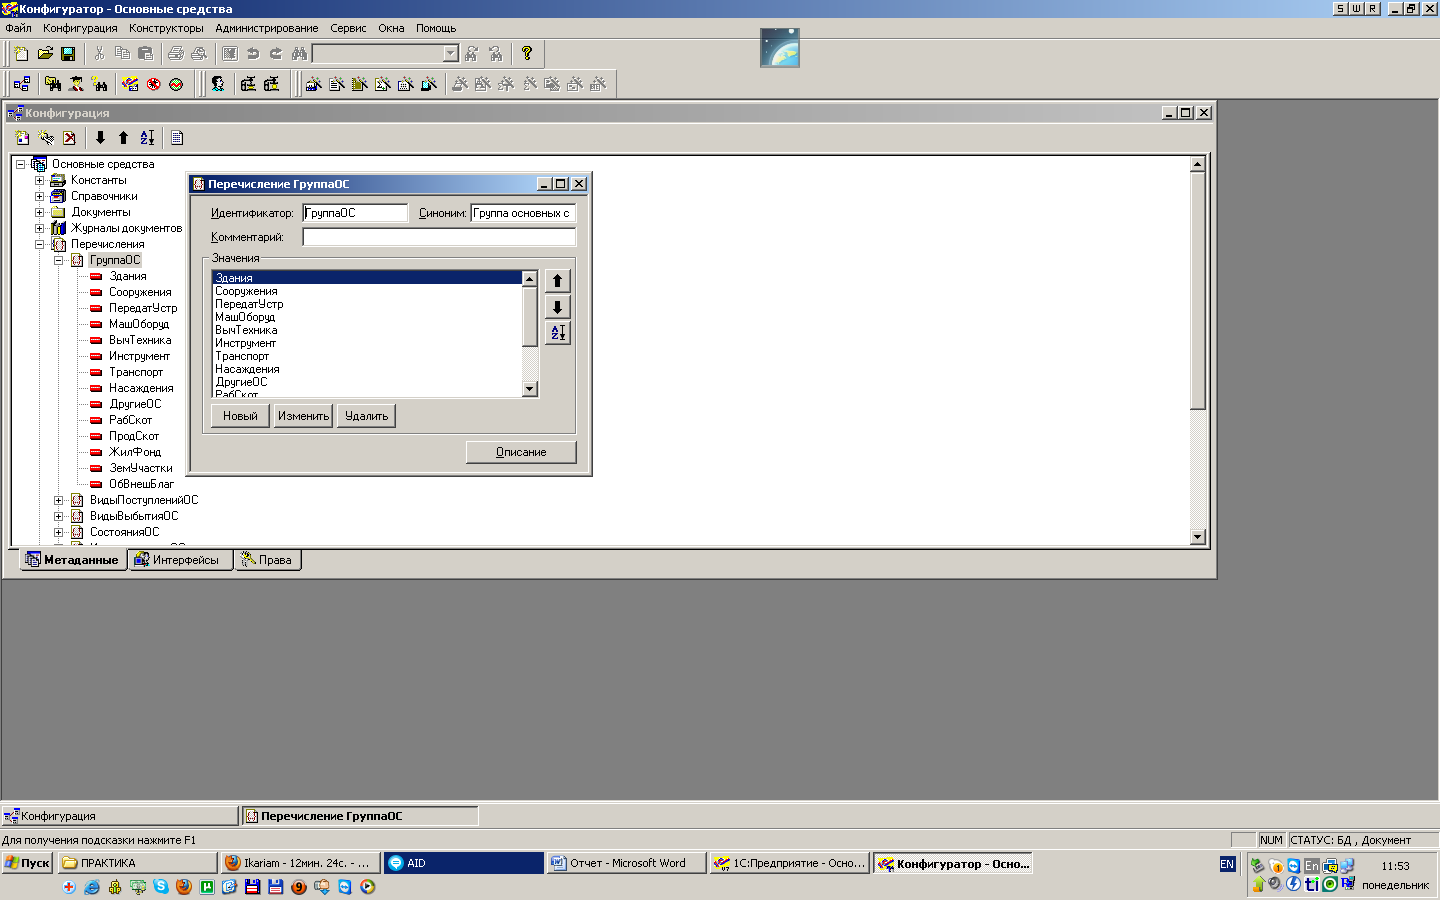Click the red debugger bug icon
The width and height of the screenshot is (1440, 900).
(x=153, y=84)
